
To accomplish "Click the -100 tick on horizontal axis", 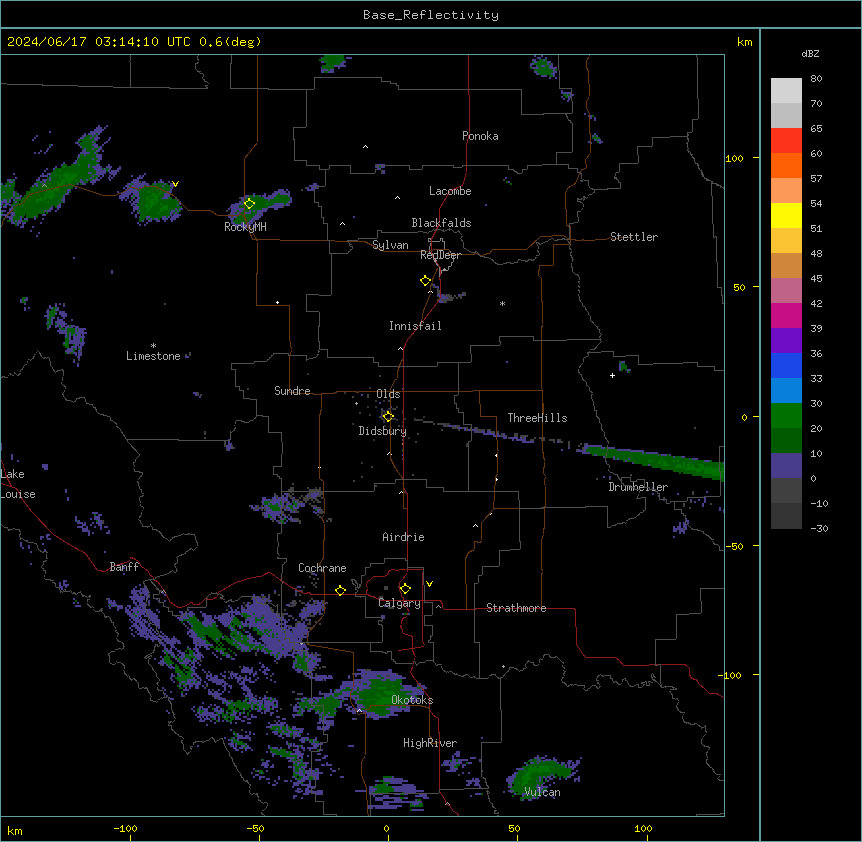I will point(125,828).
